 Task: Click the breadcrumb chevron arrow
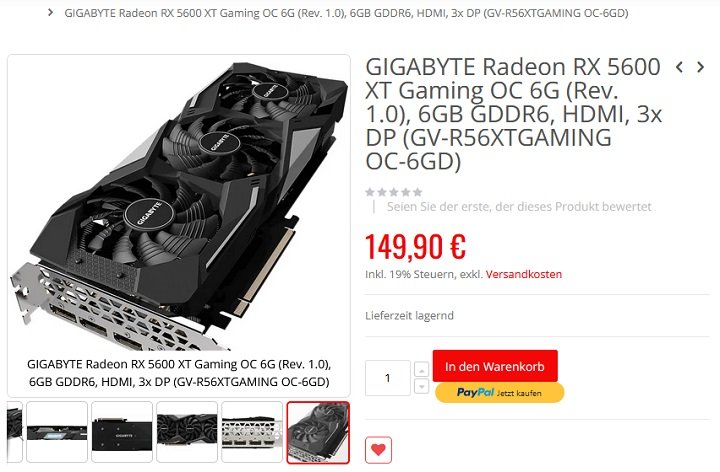[51, 12]
